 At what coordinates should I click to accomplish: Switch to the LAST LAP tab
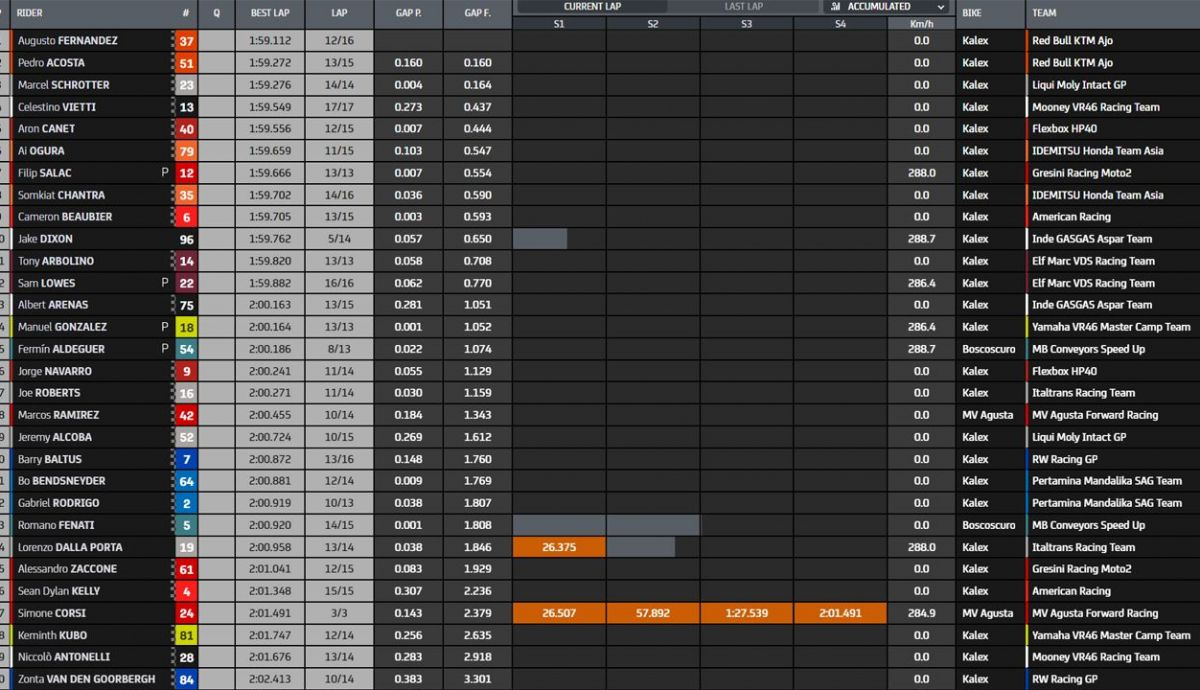743,6
